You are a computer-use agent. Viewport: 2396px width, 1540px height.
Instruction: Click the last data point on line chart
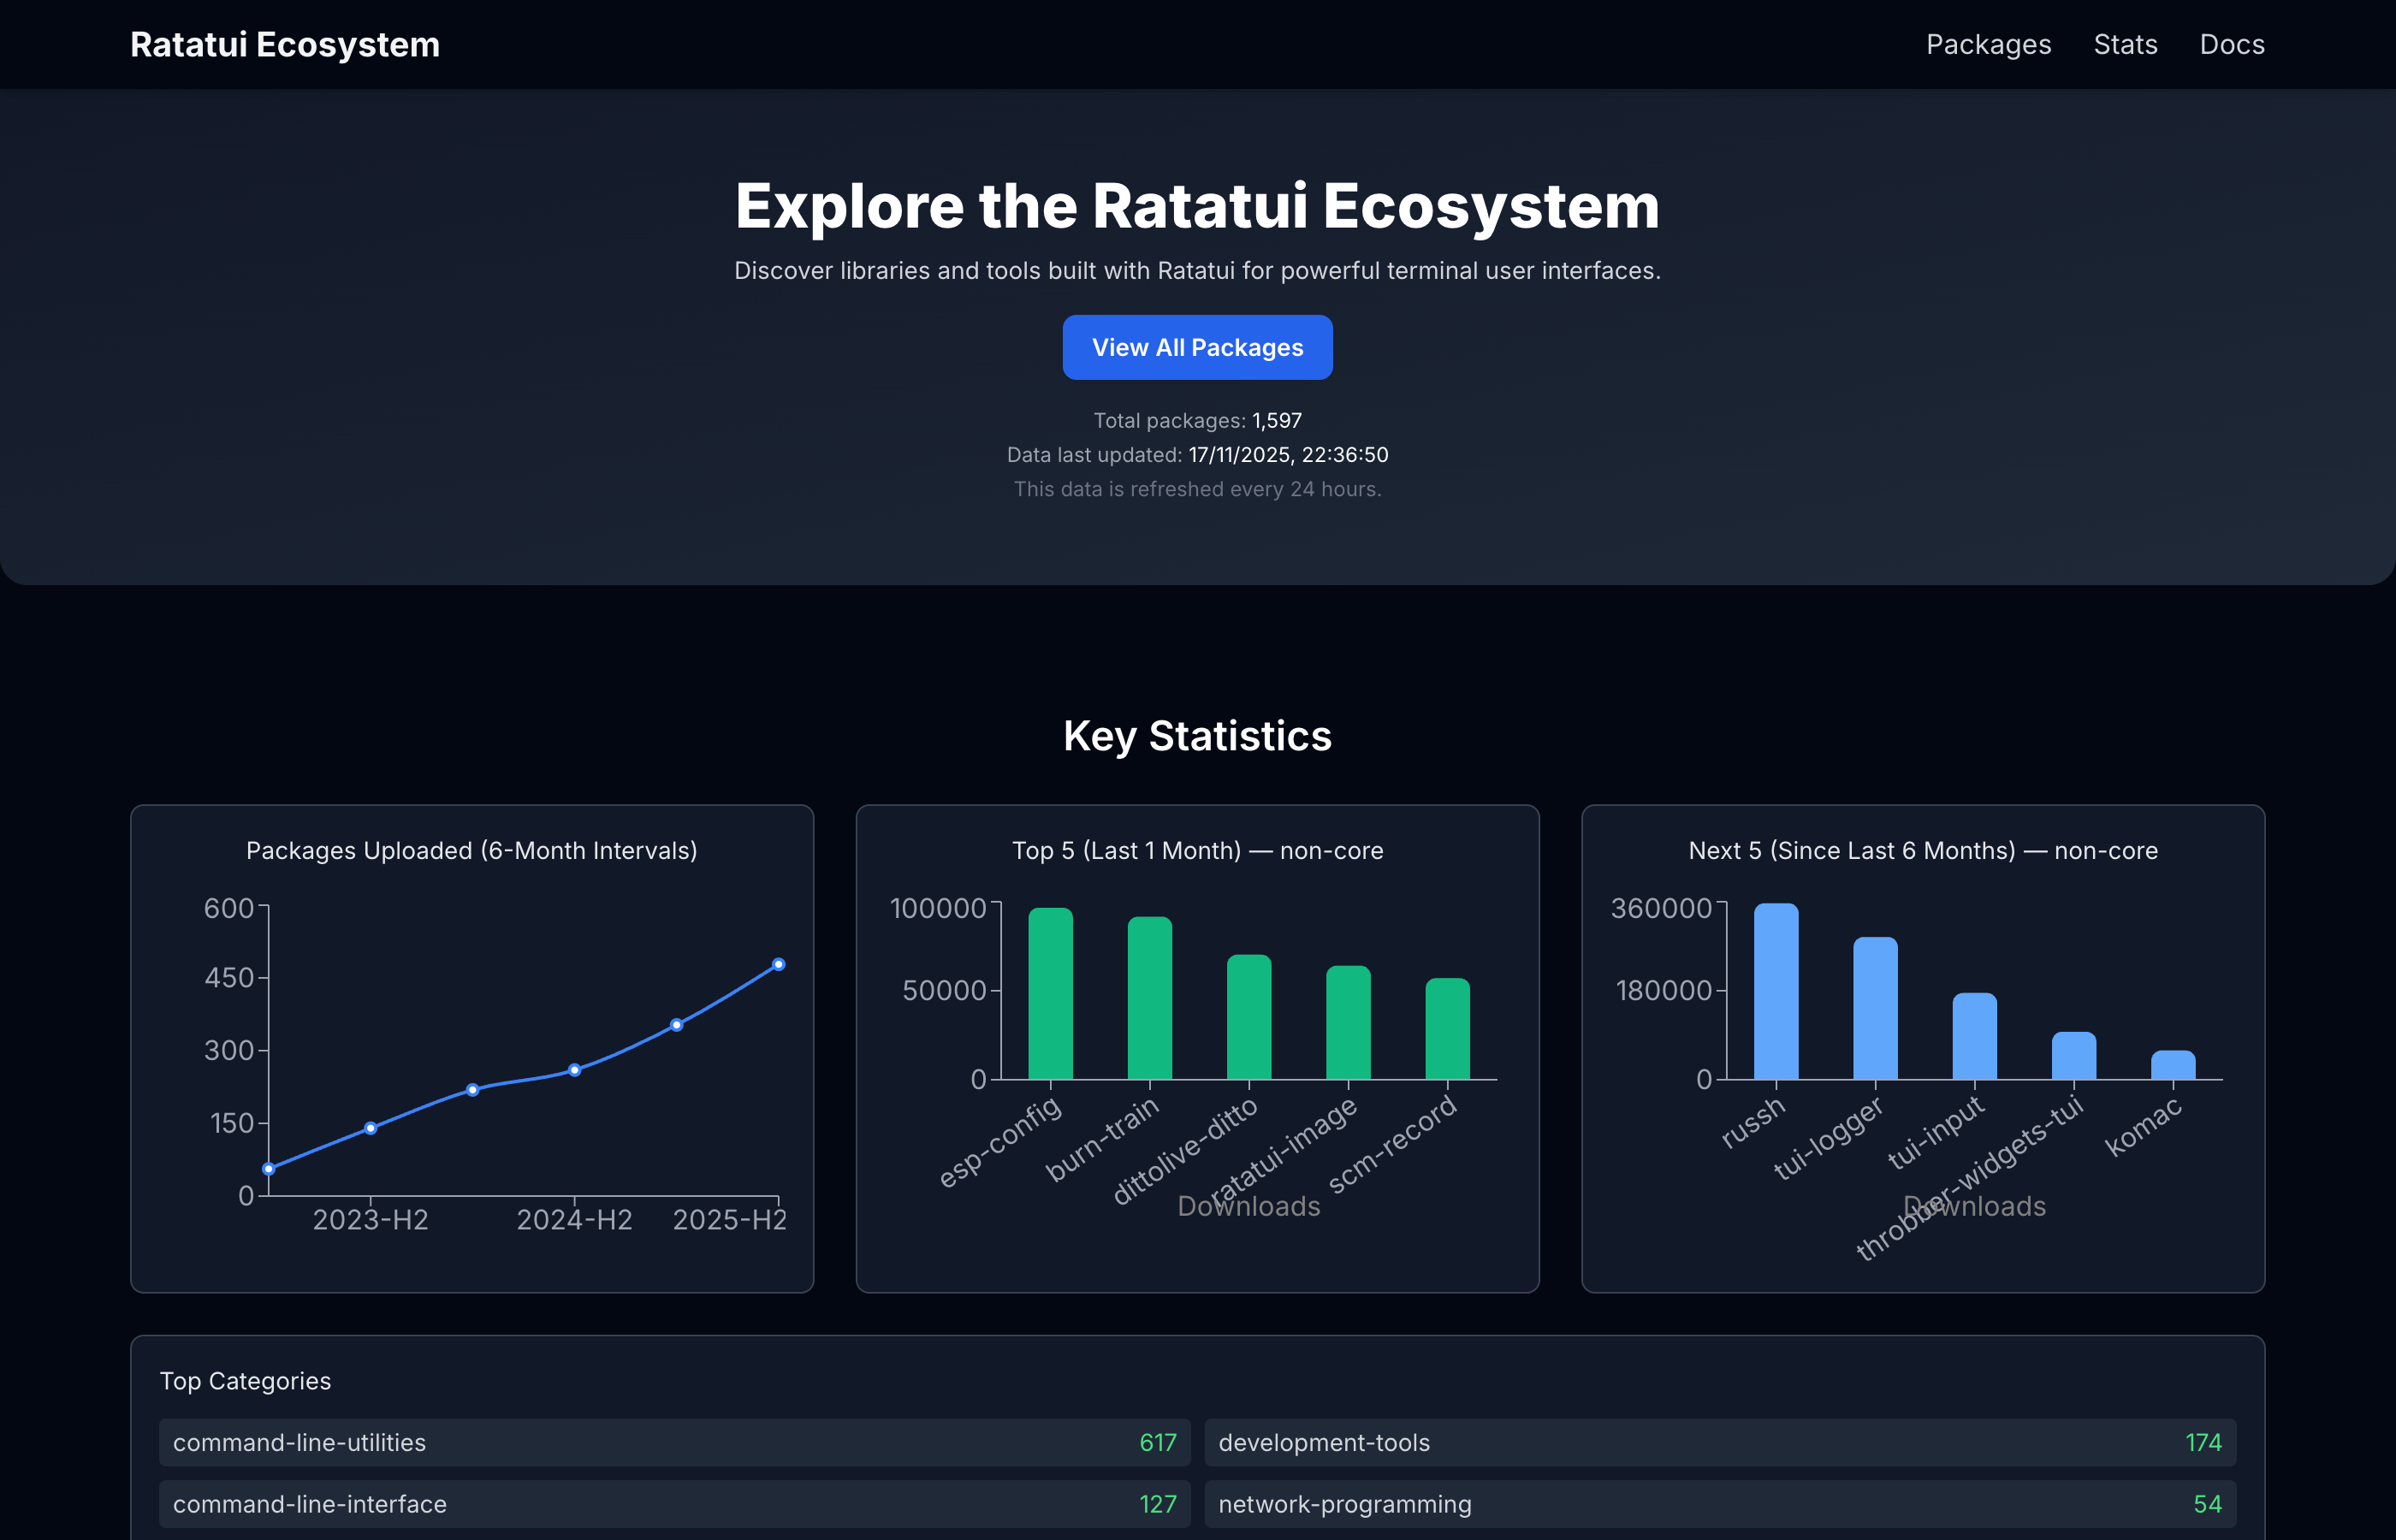point(778,964)
